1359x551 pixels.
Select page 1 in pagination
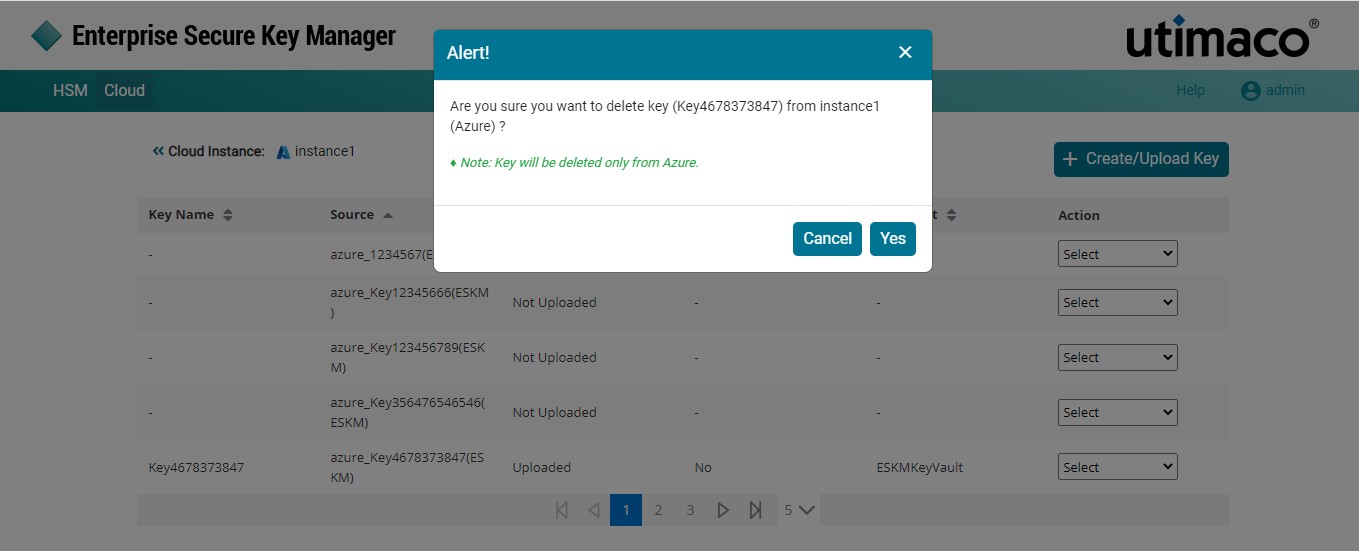point(626,510)
